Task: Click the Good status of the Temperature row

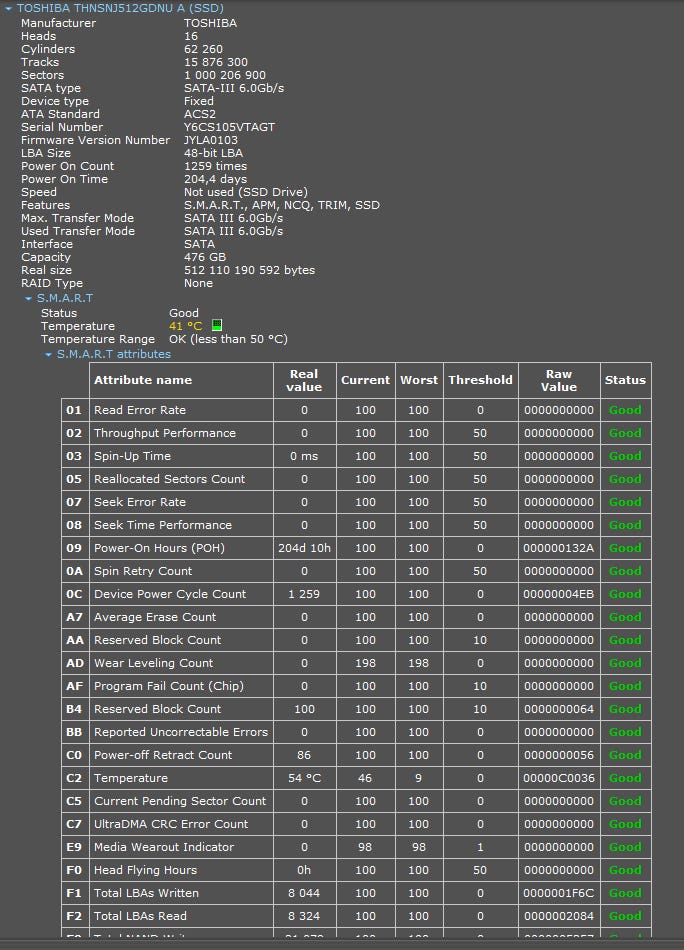Action: [x=625, y=778]
